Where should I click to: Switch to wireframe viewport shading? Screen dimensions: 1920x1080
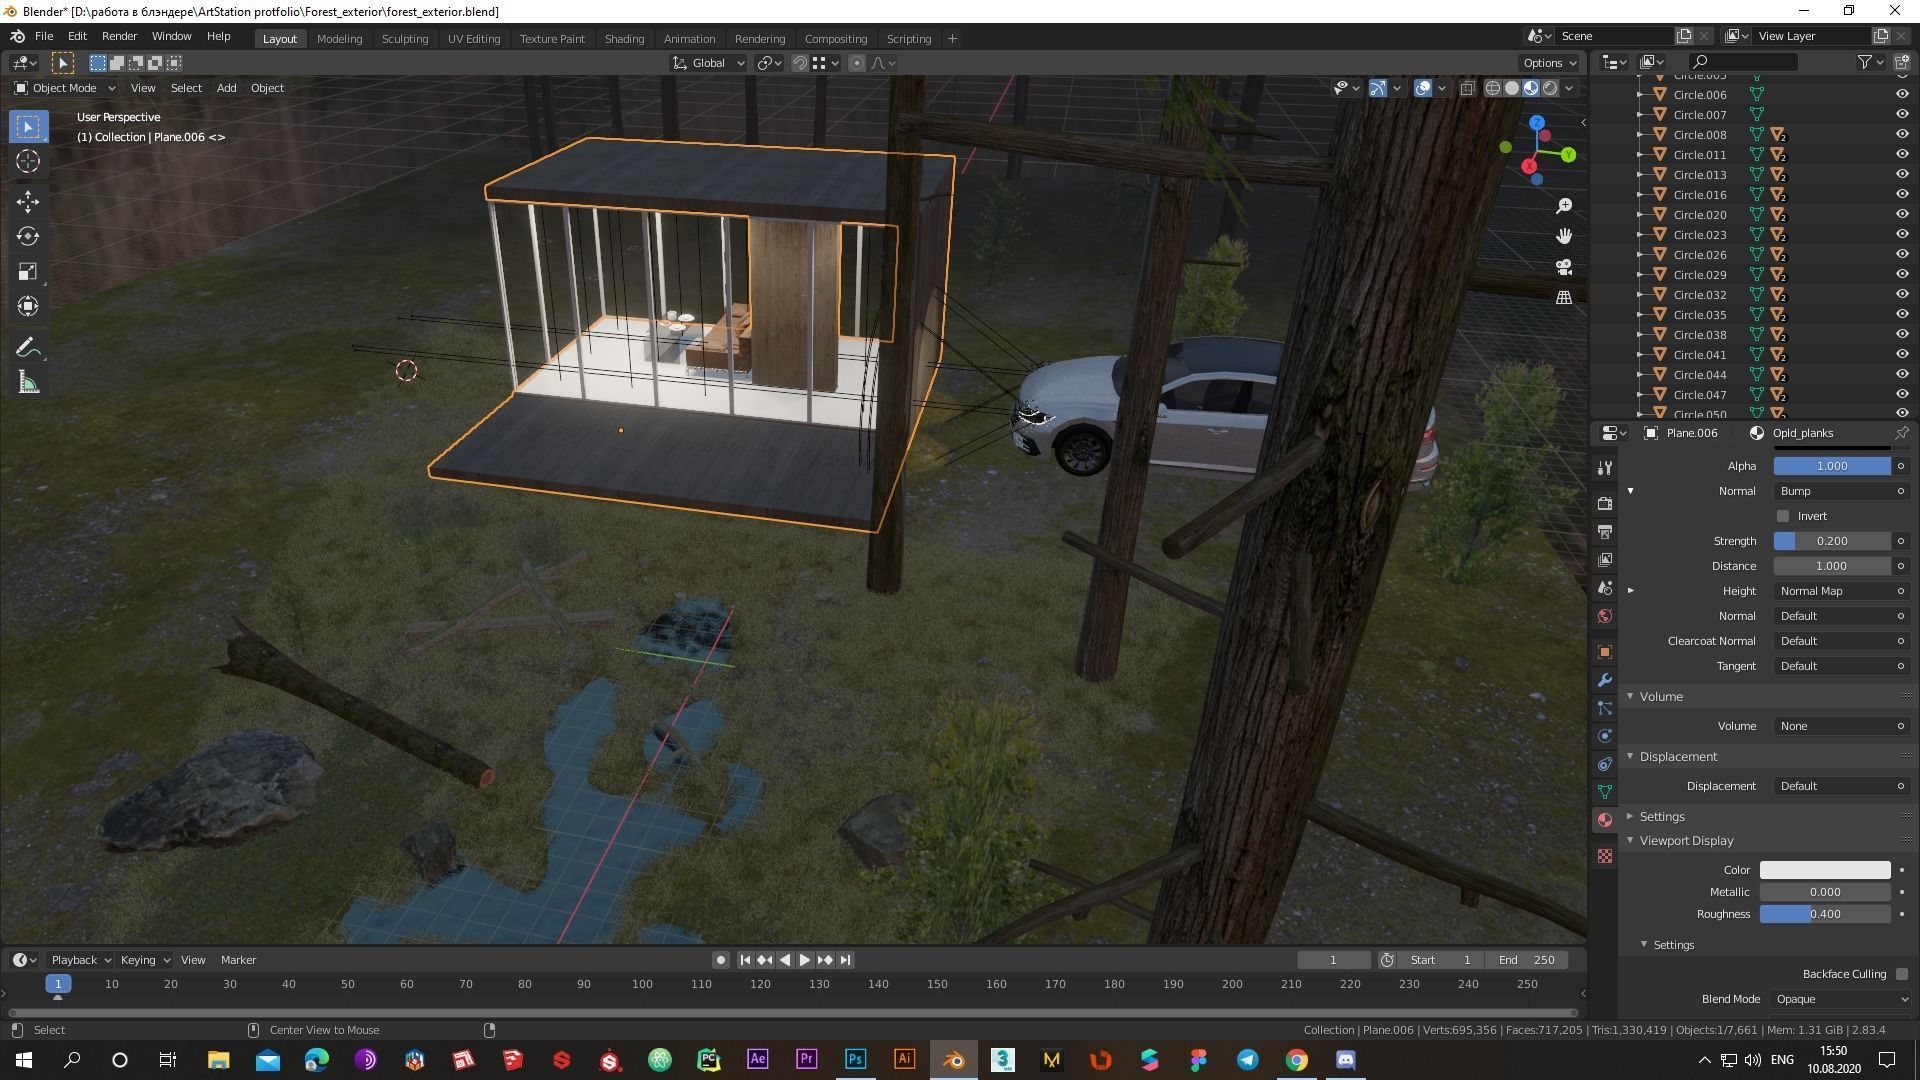[x=1493, y=88]
